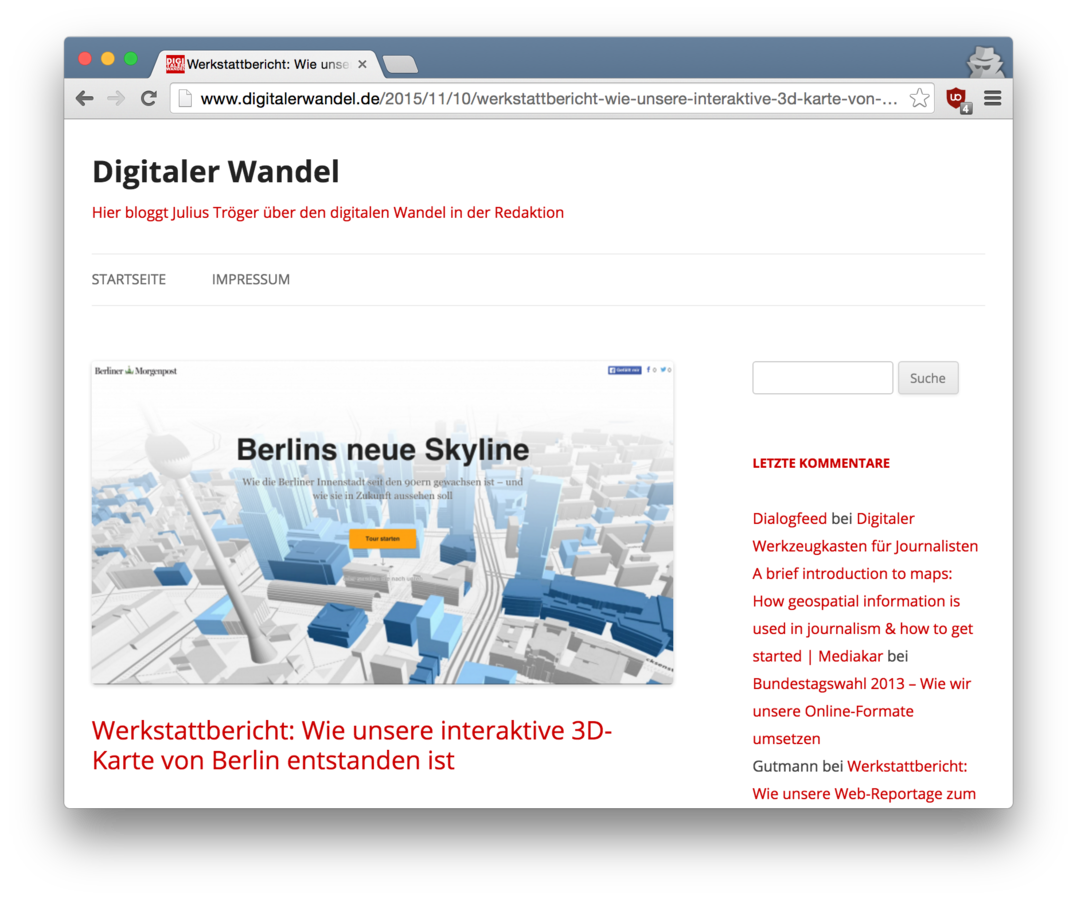Open the brief introduction to maps link

pos(863,615)
